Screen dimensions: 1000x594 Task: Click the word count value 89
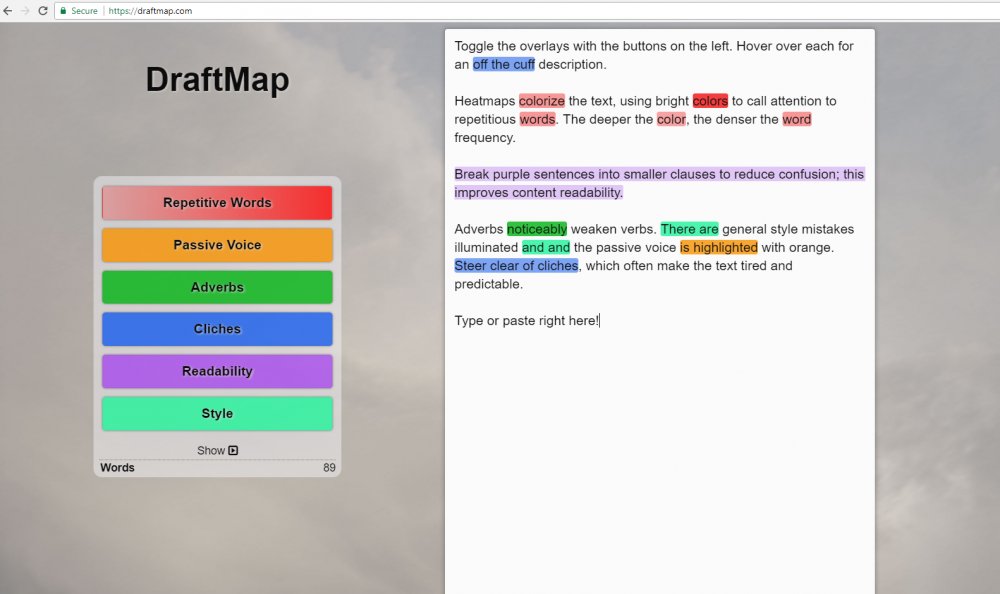pos(329,468)
